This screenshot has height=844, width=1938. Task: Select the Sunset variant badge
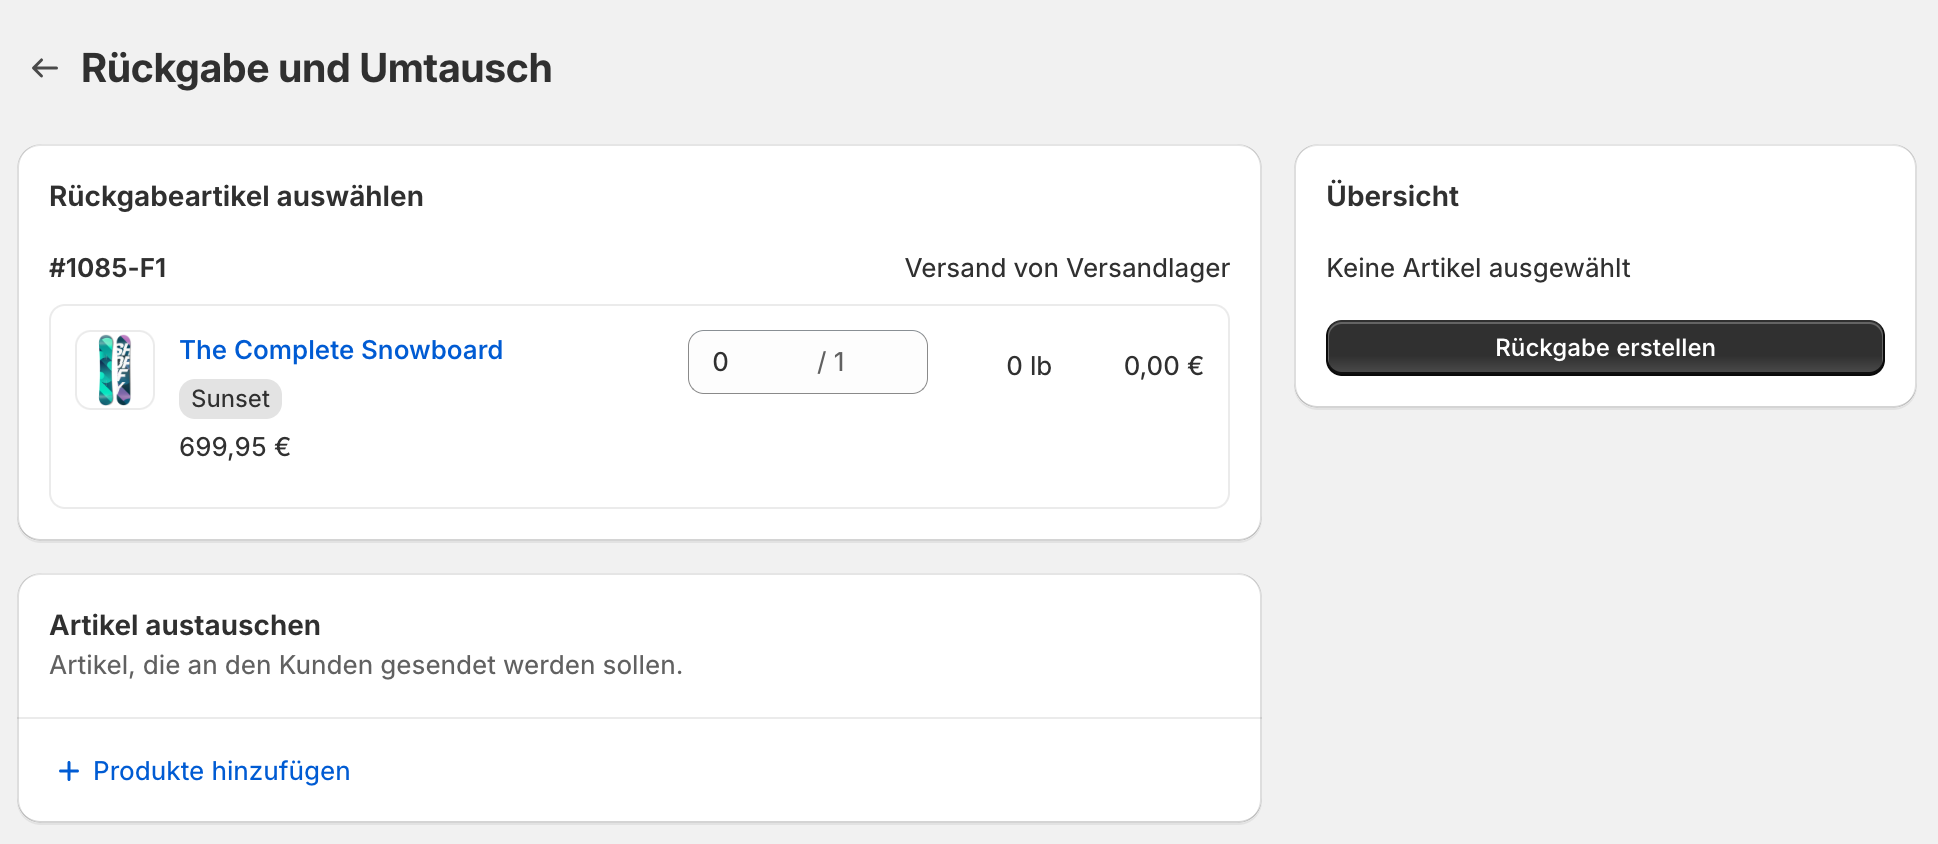[230, 398]
